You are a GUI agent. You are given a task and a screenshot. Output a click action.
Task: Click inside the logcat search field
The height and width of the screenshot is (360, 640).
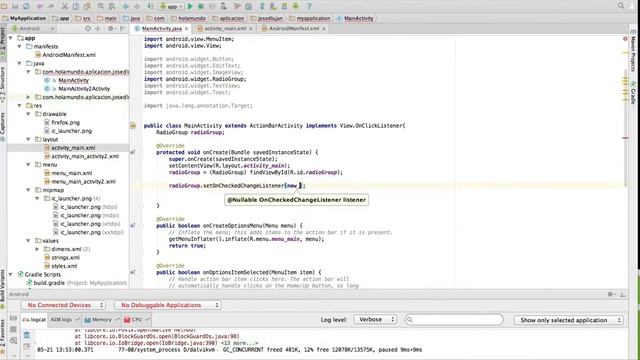(454, 320)
